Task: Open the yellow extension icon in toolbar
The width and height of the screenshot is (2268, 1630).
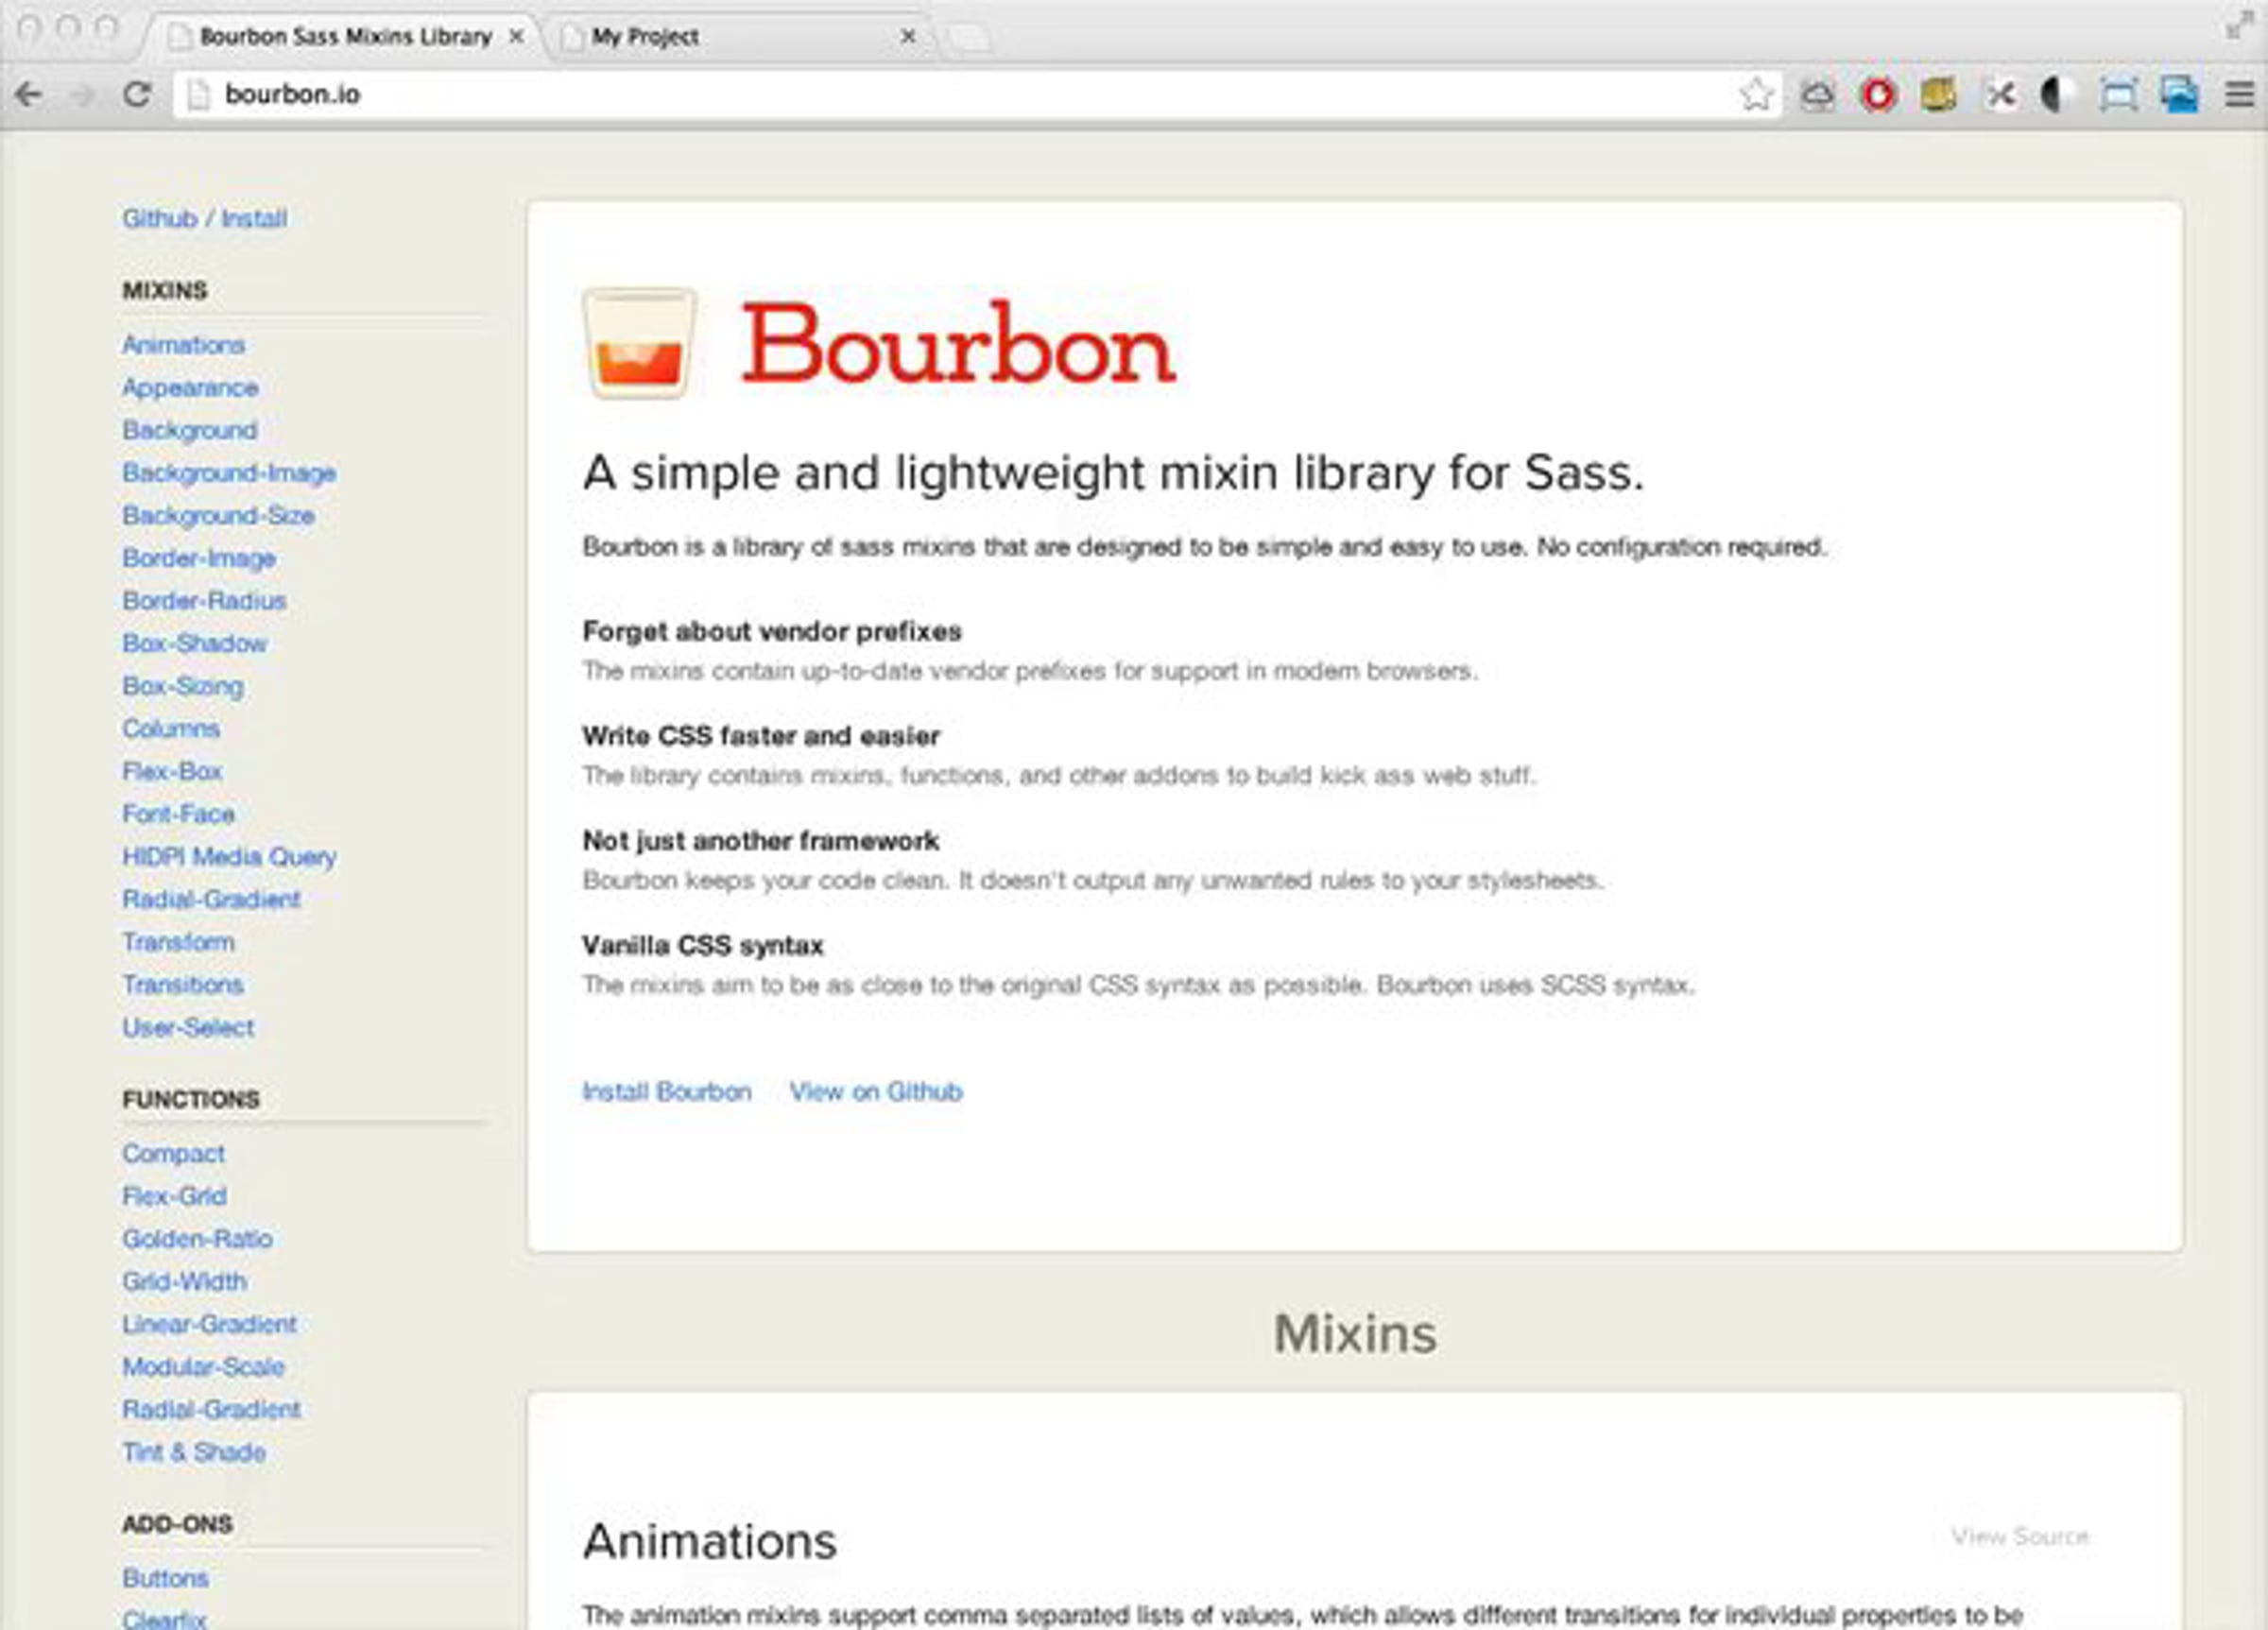Action: tap(1938, 95)
